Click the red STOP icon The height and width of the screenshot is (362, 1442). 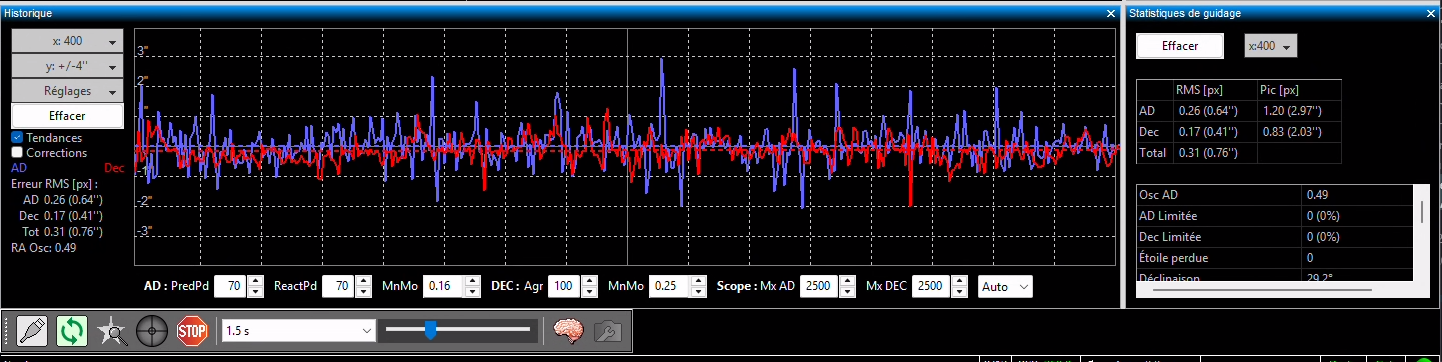coord(191,330)
